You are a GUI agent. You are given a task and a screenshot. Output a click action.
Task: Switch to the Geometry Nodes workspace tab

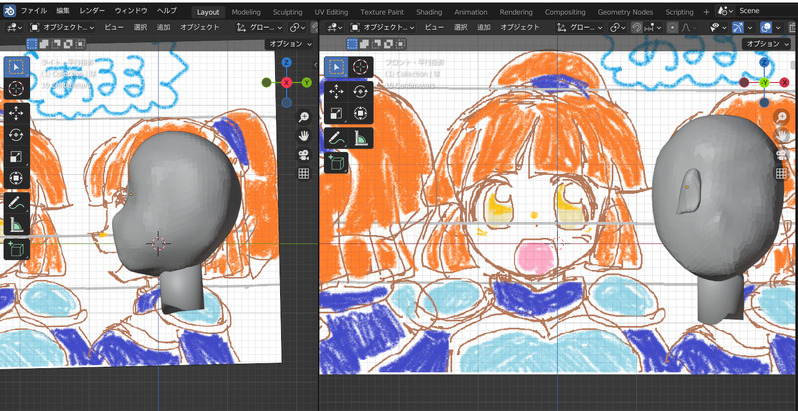click(x=625, y=12)
